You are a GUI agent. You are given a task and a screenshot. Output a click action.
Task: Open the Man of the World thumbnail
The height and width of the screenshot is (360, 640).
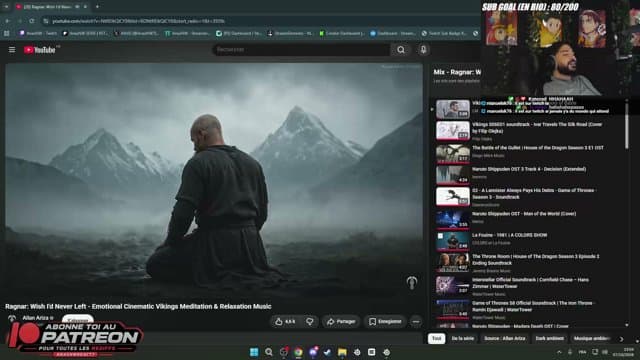pyautogui.click(x=453, y=219)
